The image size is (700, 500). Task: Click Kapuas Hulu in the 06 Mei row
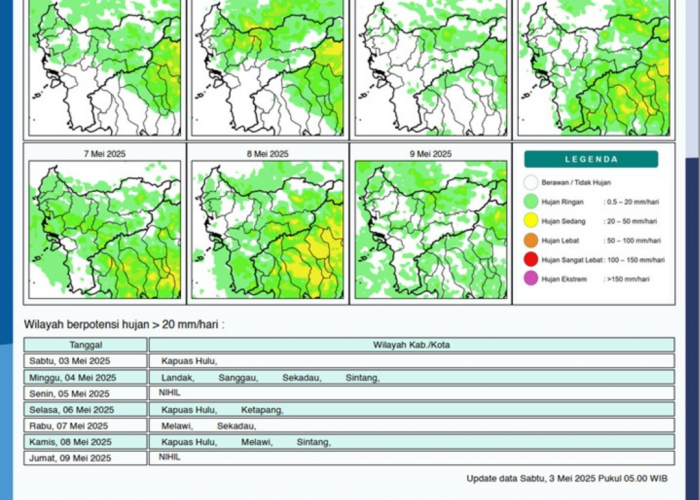pos(189,410)
